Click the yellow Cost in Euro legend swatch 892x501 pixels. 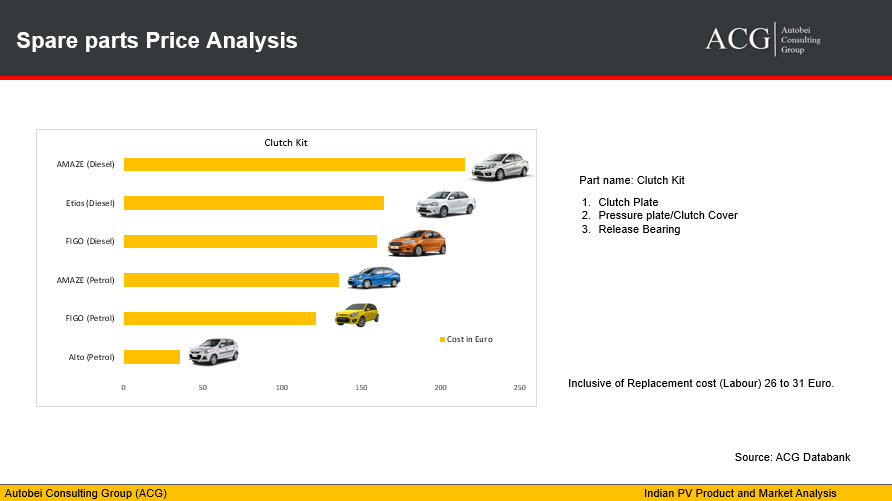point(442,339)
